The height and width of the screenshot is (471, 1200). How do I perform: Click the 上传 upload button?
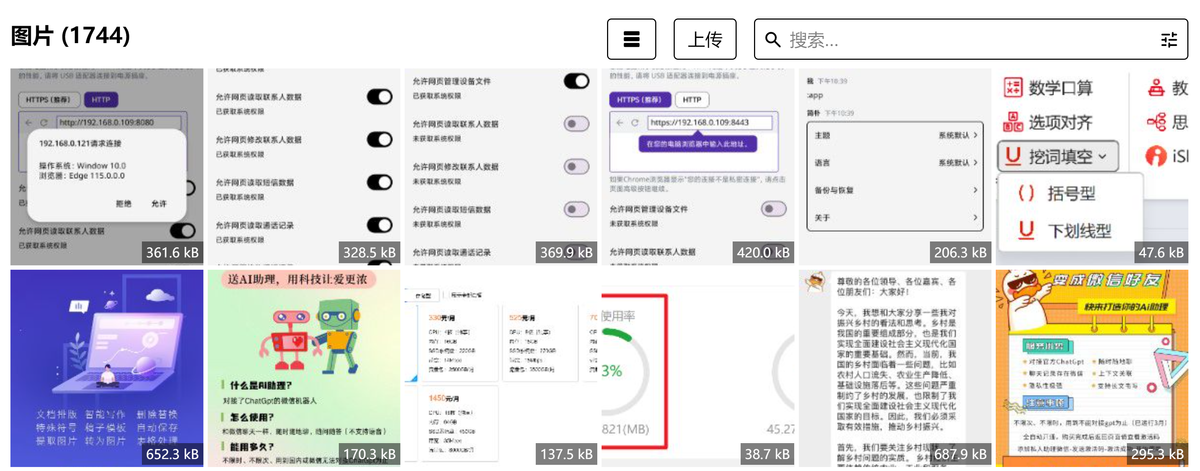[704, 39]
